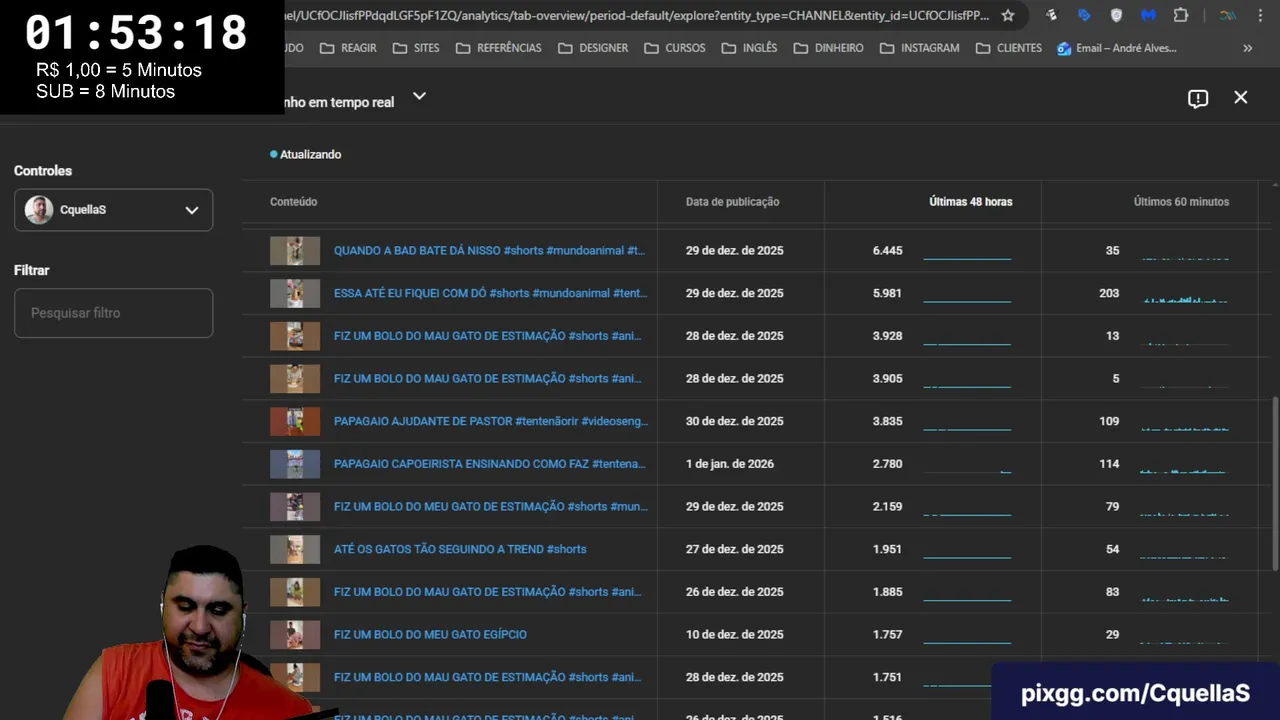
Task: Click the browser address bar URL
Action: pos(637,15)
